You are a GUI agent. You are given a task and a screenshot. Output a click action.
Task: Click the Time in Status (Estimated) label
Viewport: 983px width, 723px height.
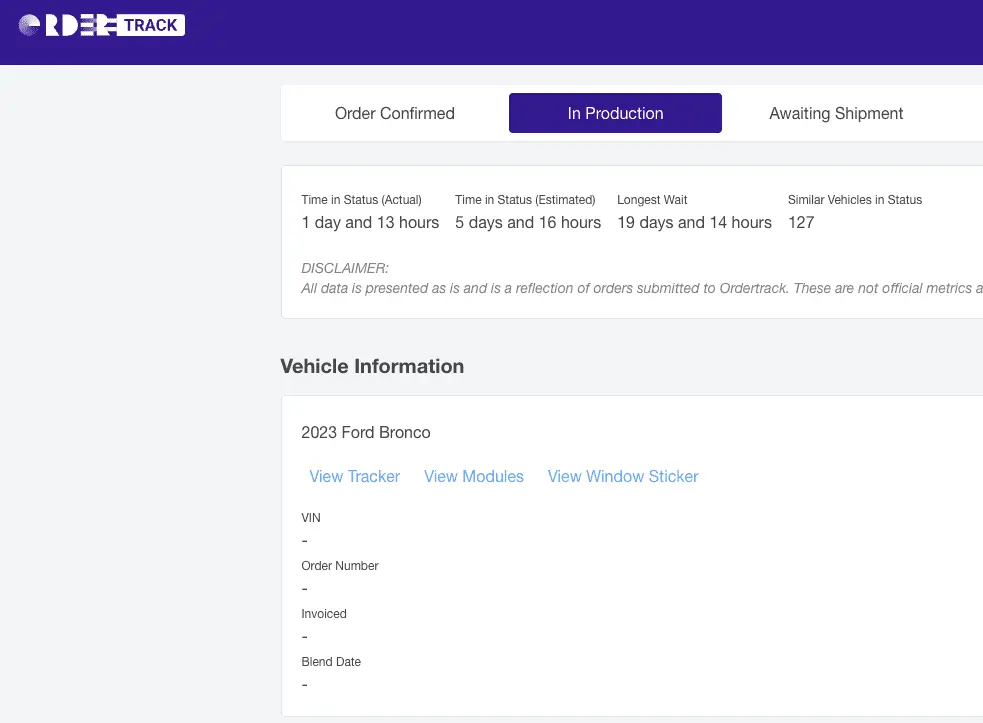[525, 200]
